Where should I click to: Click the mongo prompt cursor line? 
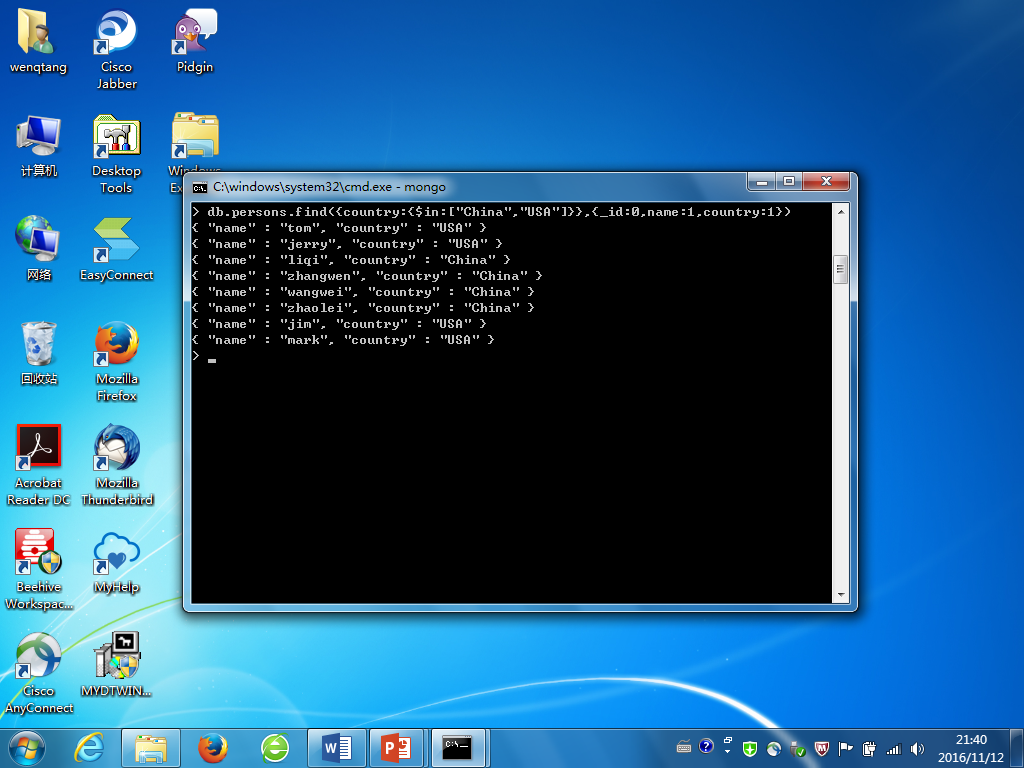pyautogui.click(x=204, y=357)
